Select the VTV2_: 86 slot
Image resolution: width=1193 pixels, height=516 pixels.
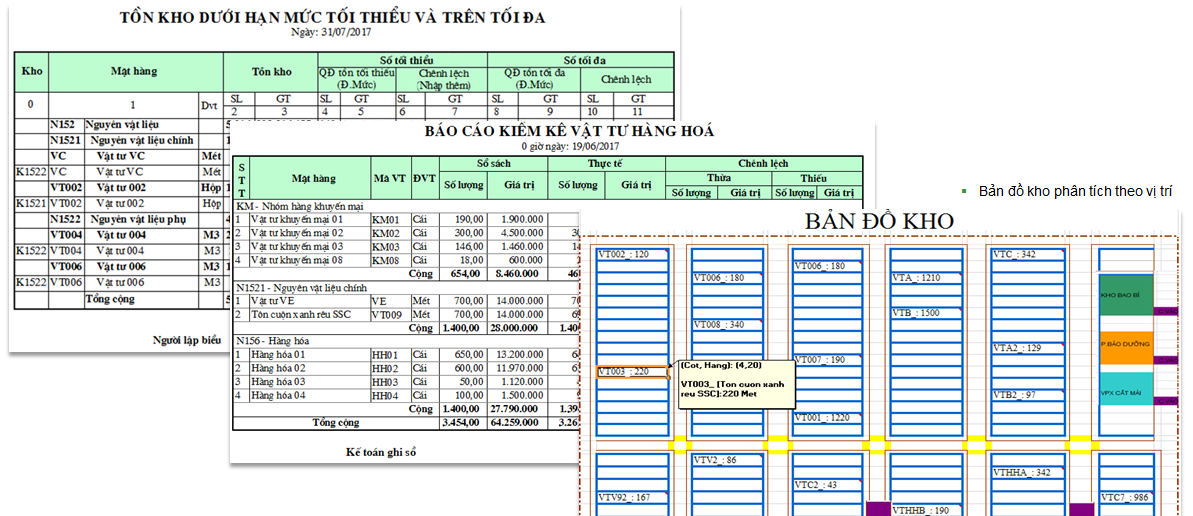[729, 460]
